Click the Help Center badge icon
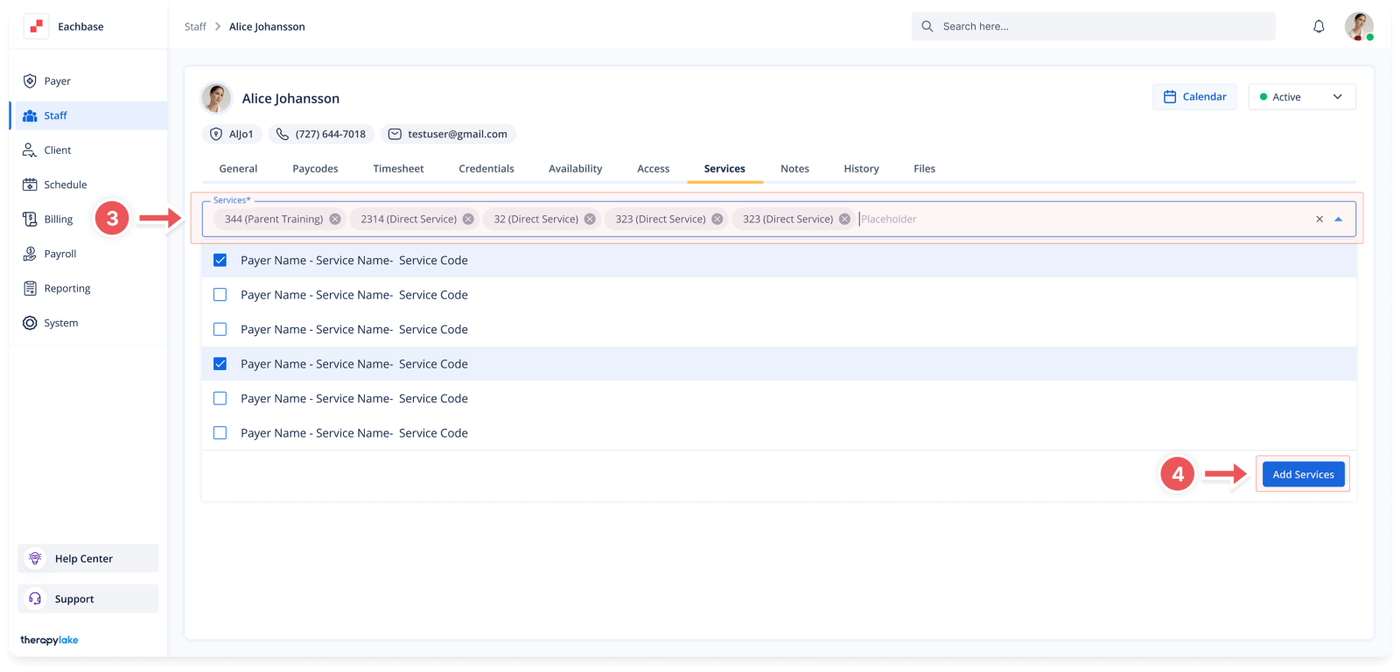This screenshot has width=1400, height=672. coord(35,558)
